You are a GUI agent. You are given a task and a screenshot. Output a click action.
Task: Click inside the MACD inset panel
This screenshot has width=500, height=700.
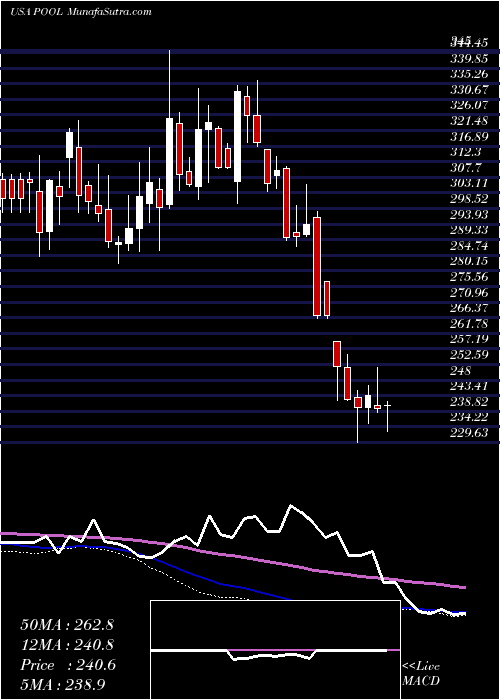click(x=275, y=650)
